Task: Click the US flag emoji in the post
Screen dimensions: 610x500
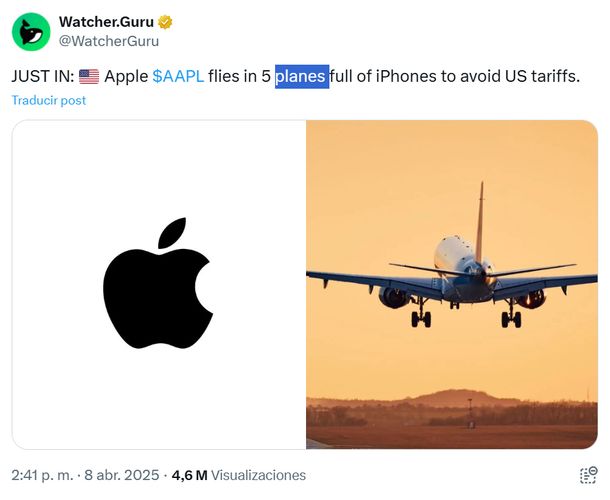Action: tap(89, 77)
